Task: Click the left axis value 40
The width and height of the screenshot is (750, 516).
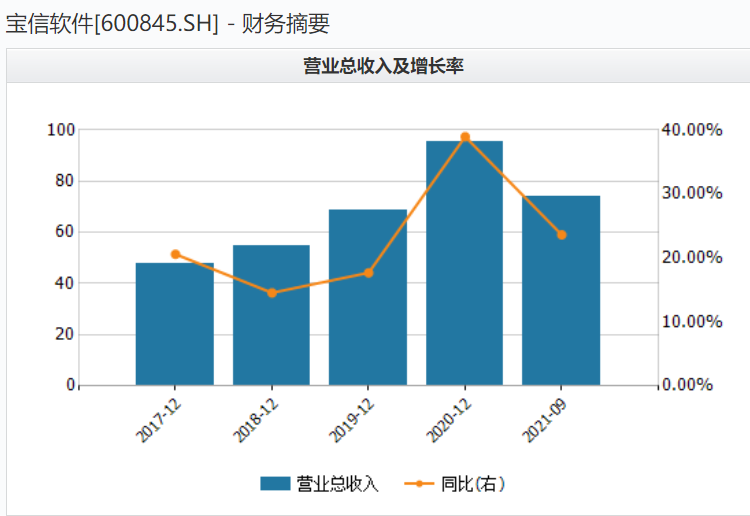Action: pos(65,283)
